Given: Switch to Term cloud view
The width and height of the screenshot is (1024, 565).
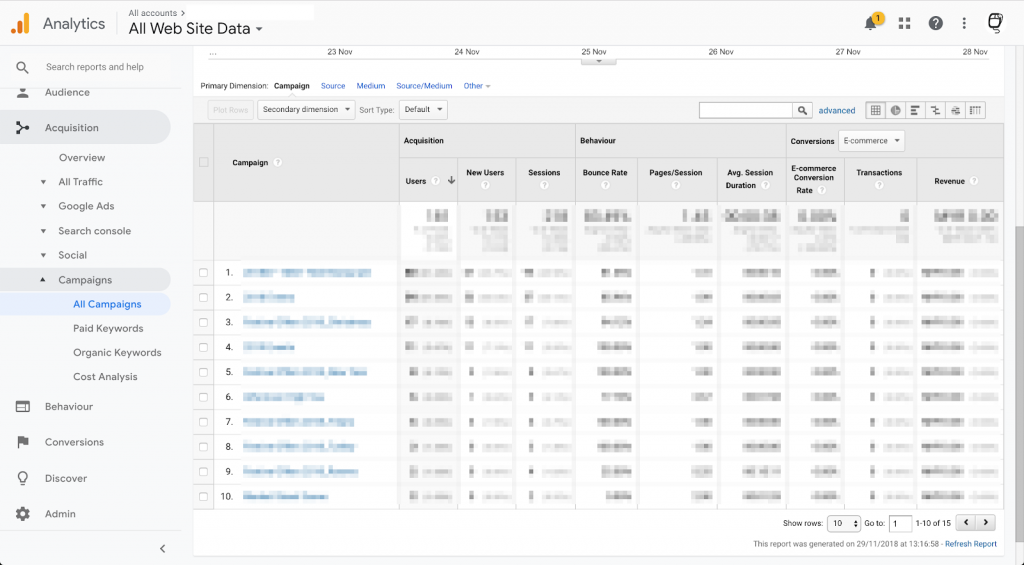Looking at the screenshot, I should [x=955, y=110].
